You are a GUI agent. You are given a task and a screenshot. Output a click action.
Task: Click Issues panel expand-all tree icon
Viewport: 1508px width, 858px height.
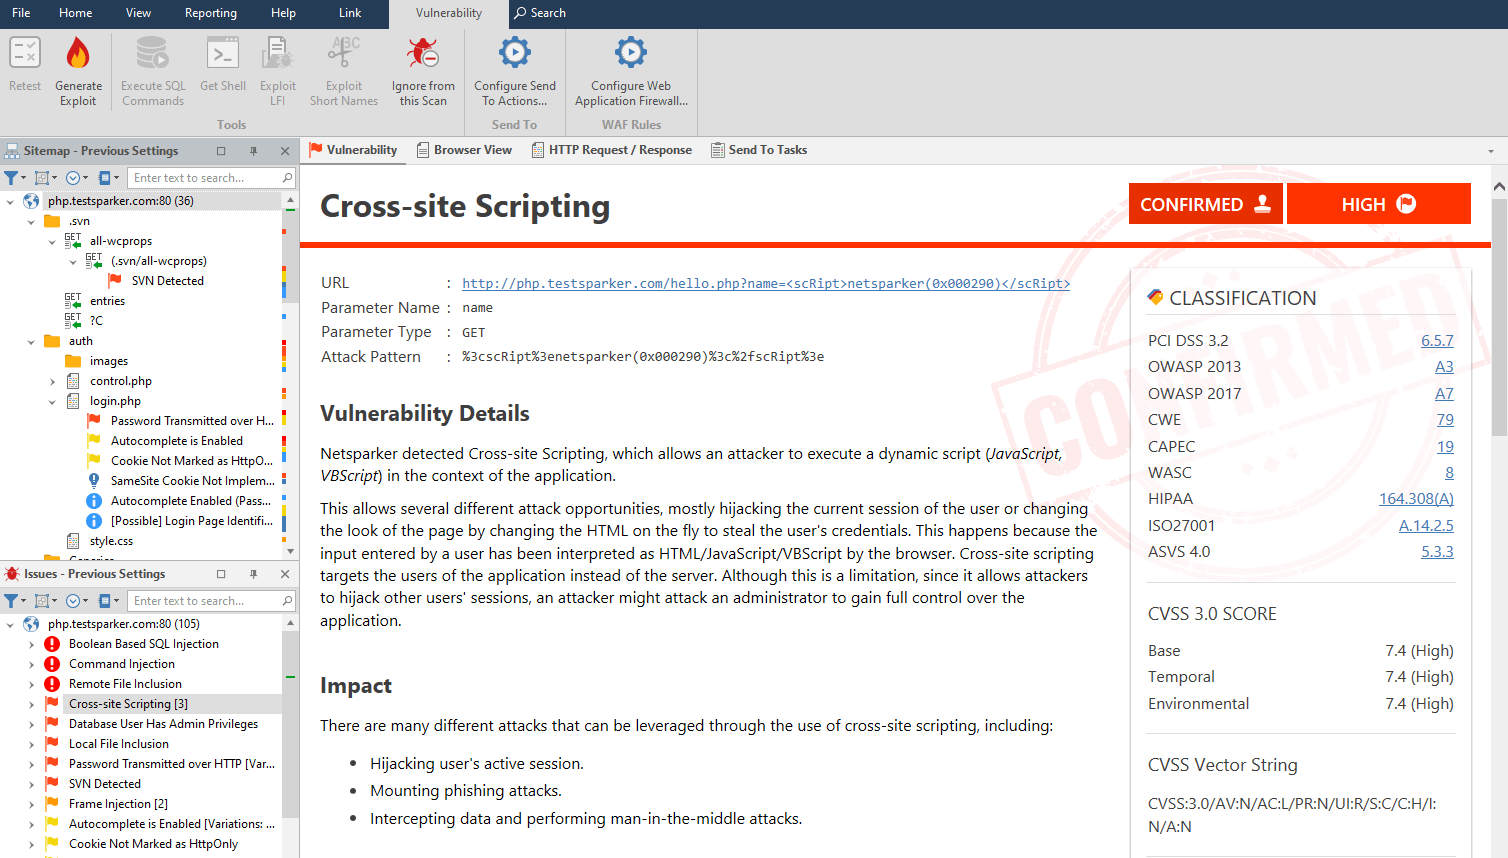coord(42,601)
